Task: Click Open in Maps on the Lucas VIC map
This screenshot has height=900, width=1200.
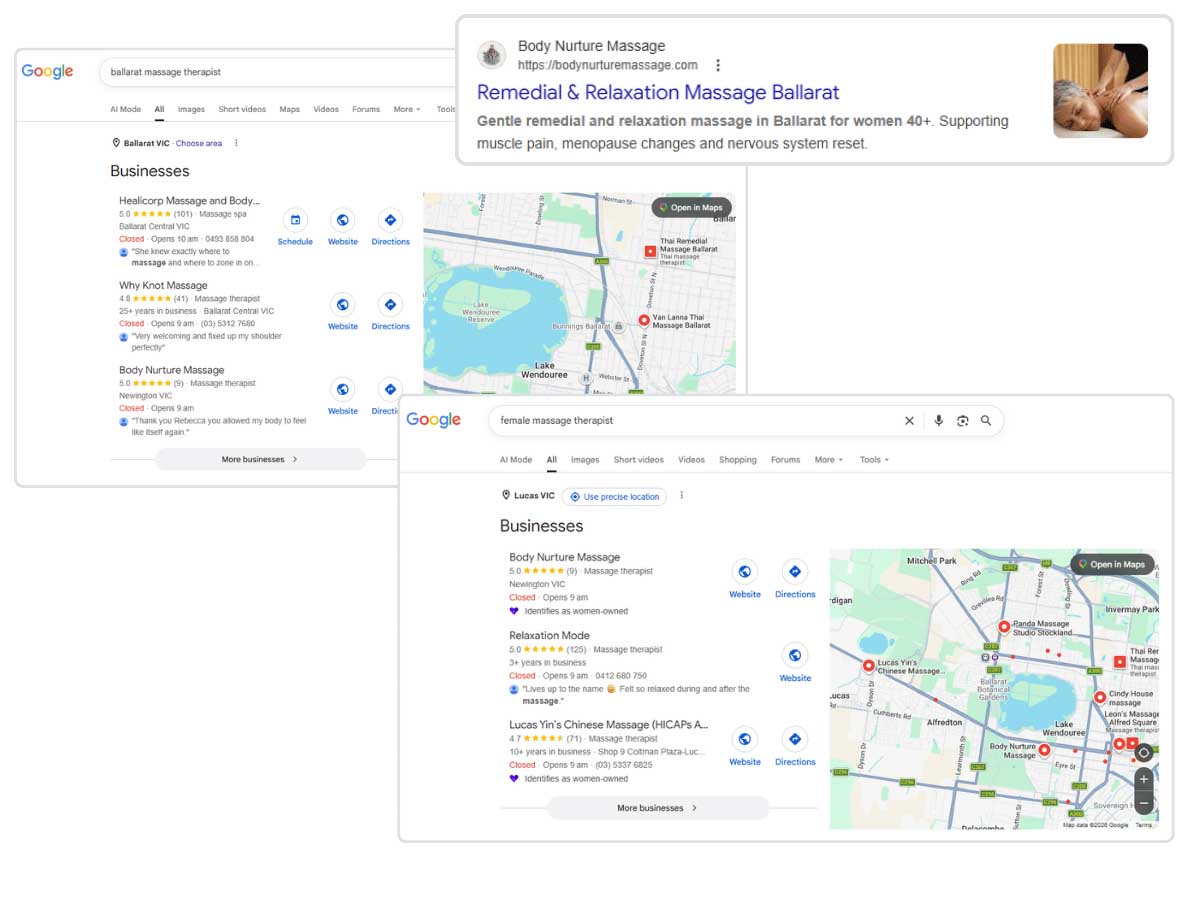Action: pyautogui.click(x=1112, y=564)
